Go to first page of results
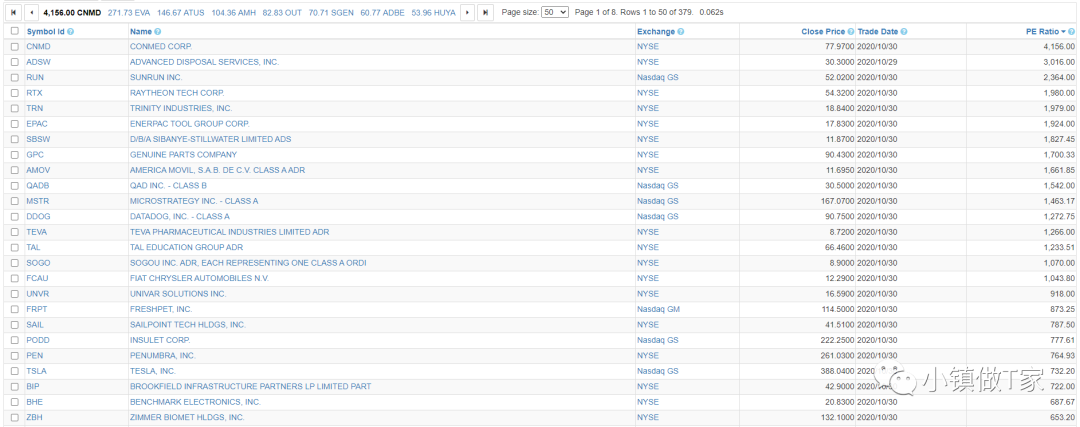The height and width of the screenshot is (427, 1080). (x=13, y=12)
